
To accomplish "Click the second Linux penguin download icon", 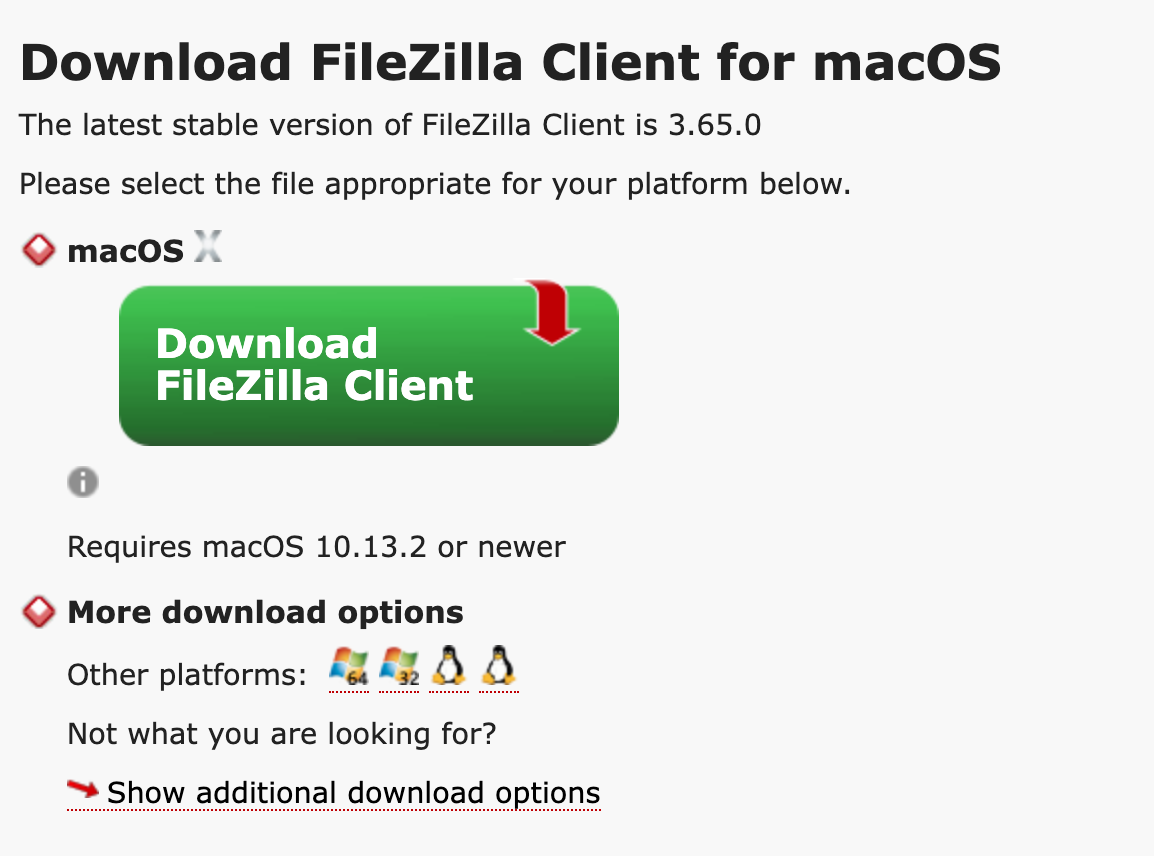I will pos(497,665).
